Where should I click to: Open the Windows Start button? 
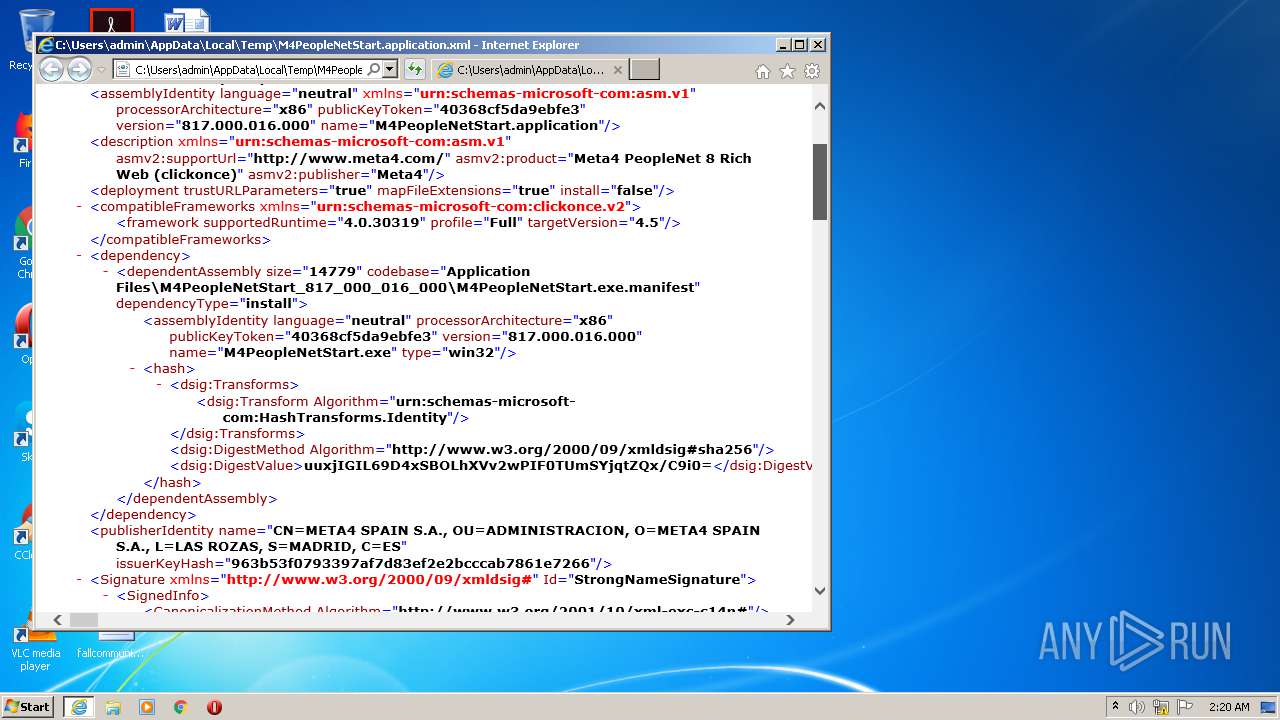[x=28, y=707]
